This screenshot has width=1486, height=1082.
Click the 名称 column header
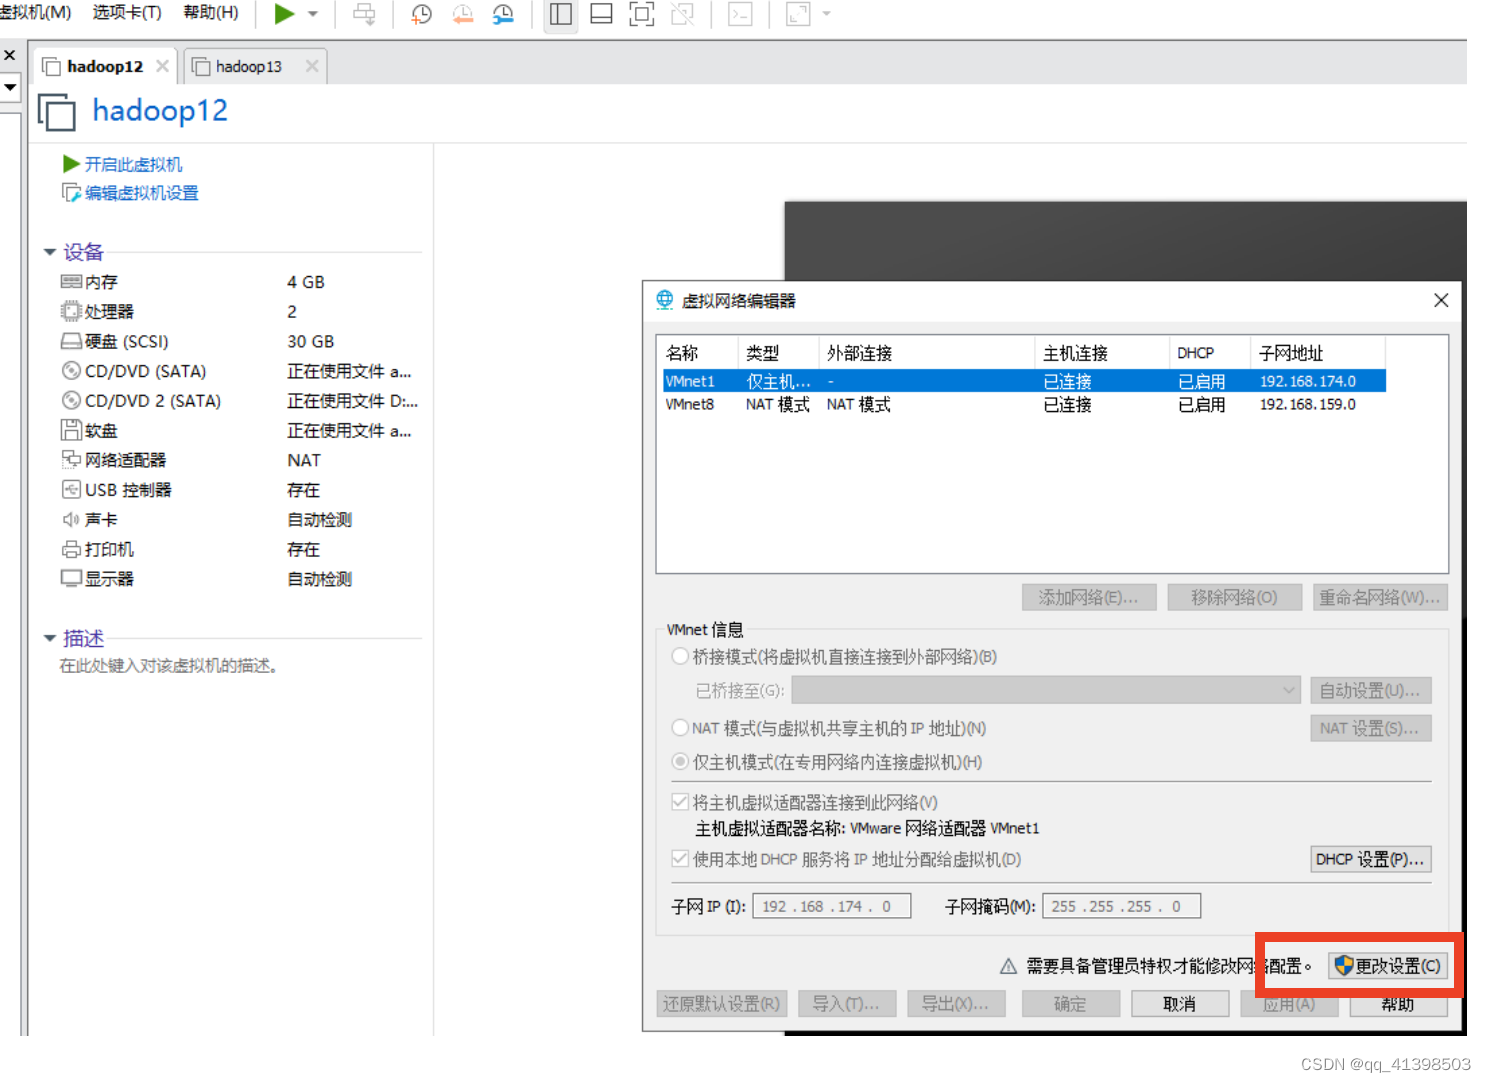(699, 353)
